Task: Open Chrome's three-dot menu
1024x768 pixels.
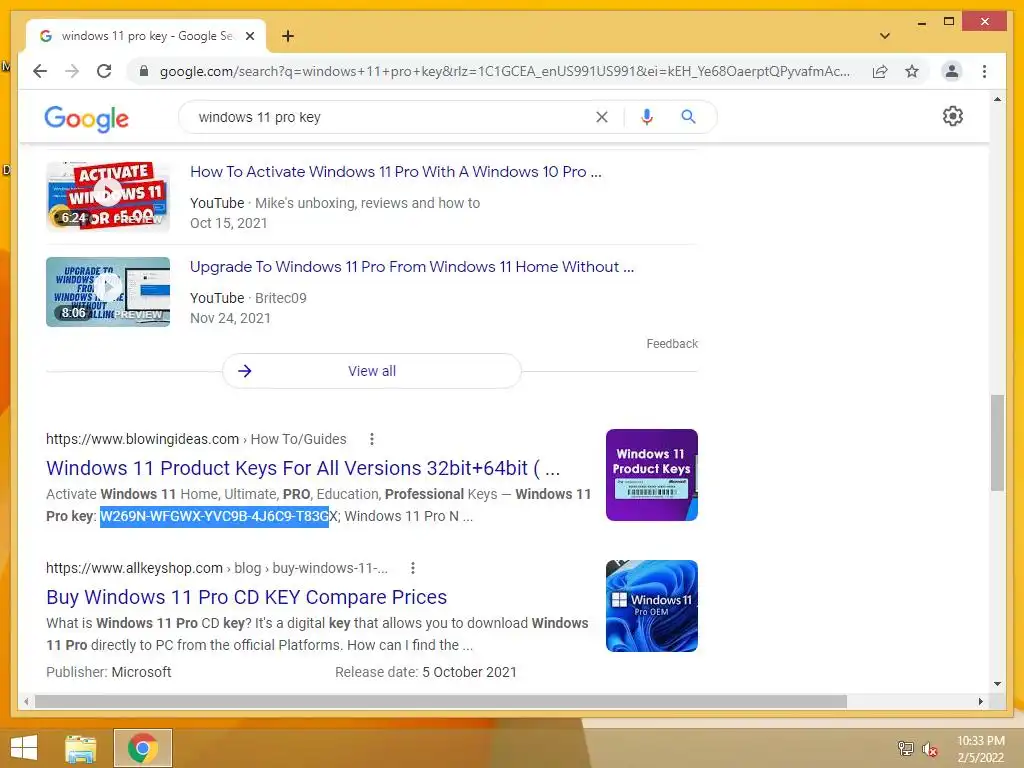Action: click(984, 71)
